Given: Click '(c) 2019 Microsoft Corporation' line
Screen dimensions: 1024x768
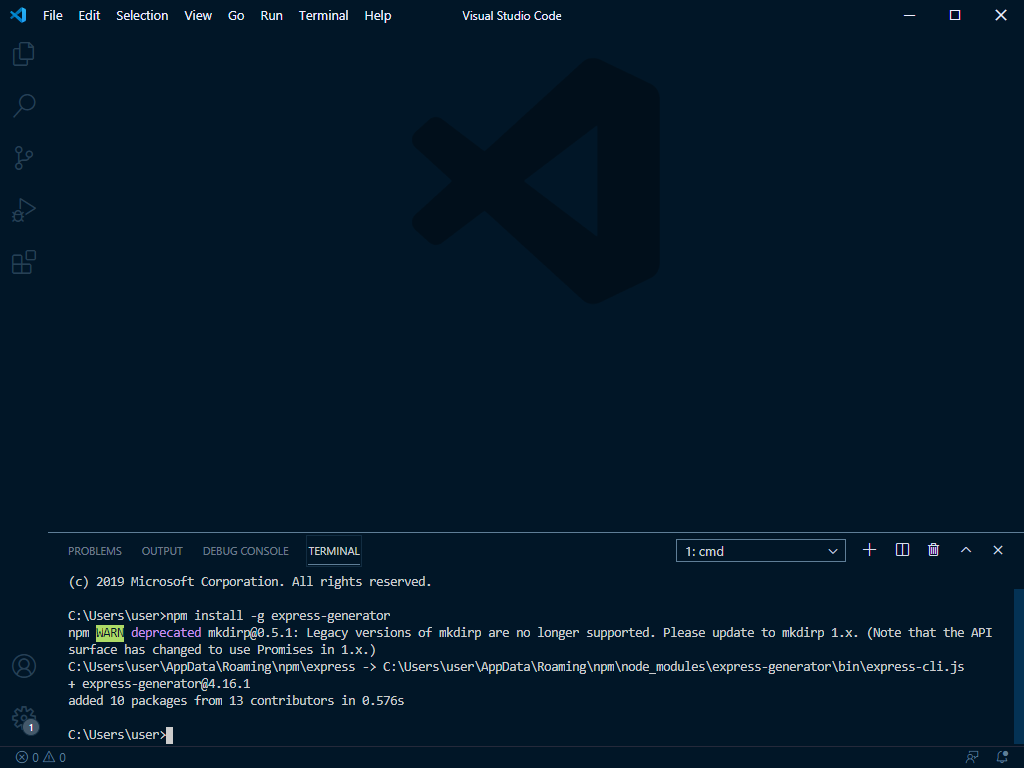Looking at the screenshot, I should click(249, 582).
